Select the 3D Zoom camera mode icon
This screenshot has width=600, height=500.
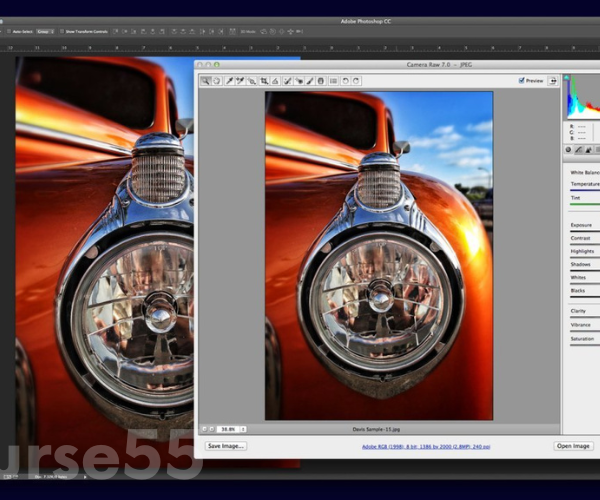coord(300,31)
